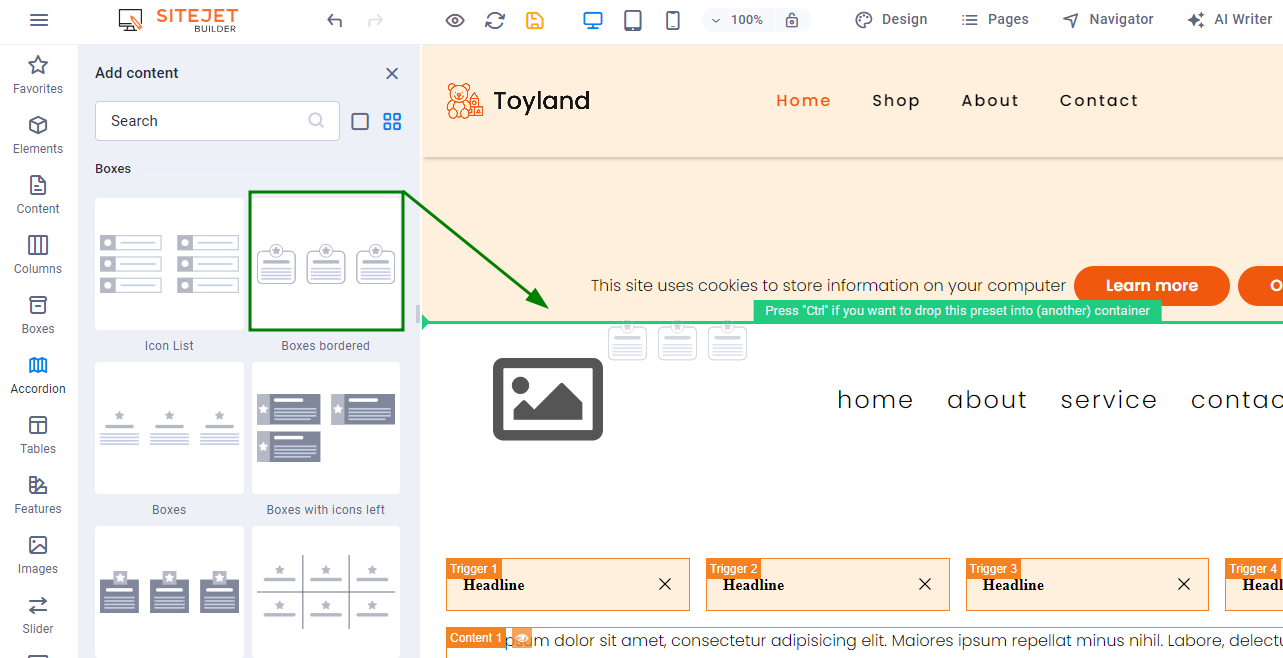The height and width of the screenshot is (658, 1283).
Task: Switch presets to single-column list view
Action: coord(360,121)
